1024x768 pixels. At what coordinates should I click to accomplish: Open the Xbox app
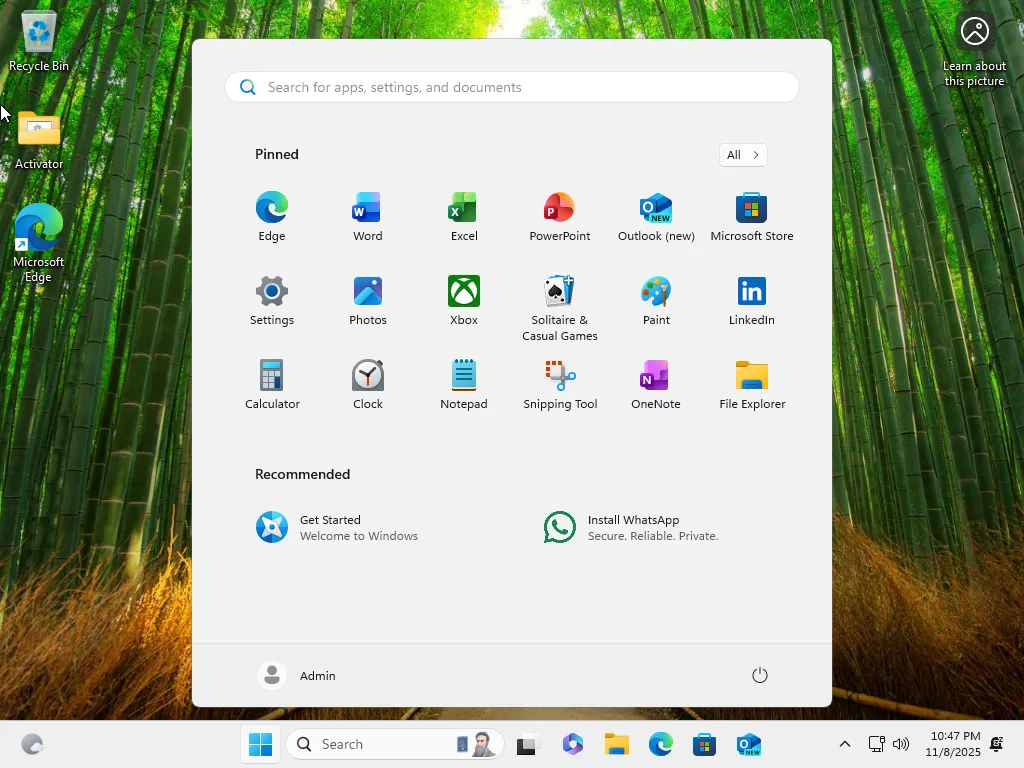point(464,300)
